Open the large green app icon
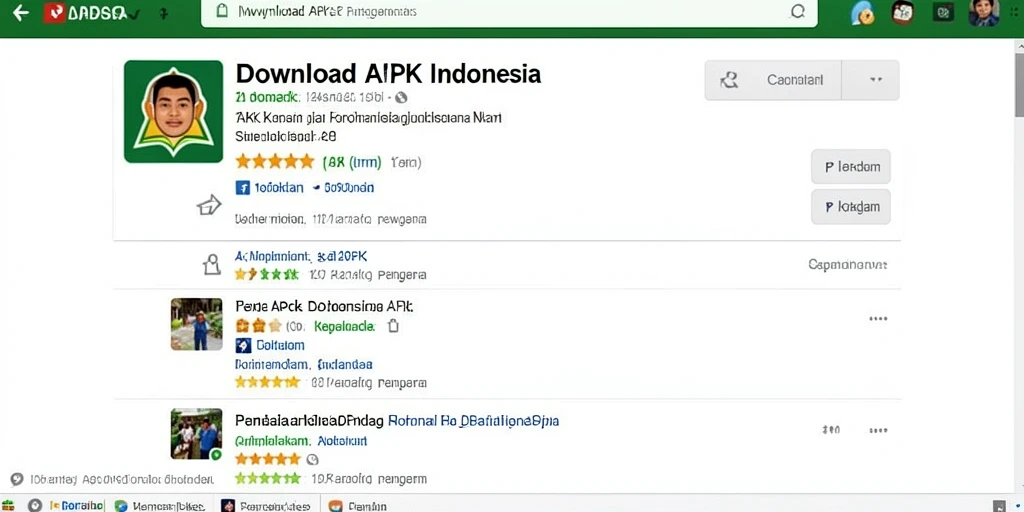The height and width of the screenshot is (512, 1024). tap(173, 111)
